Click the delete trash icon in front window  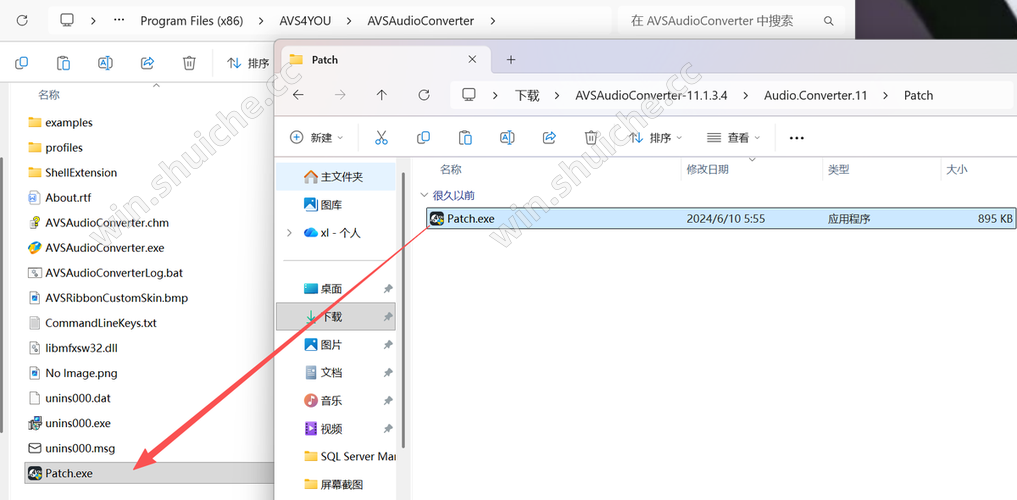(x=591, y=138)
